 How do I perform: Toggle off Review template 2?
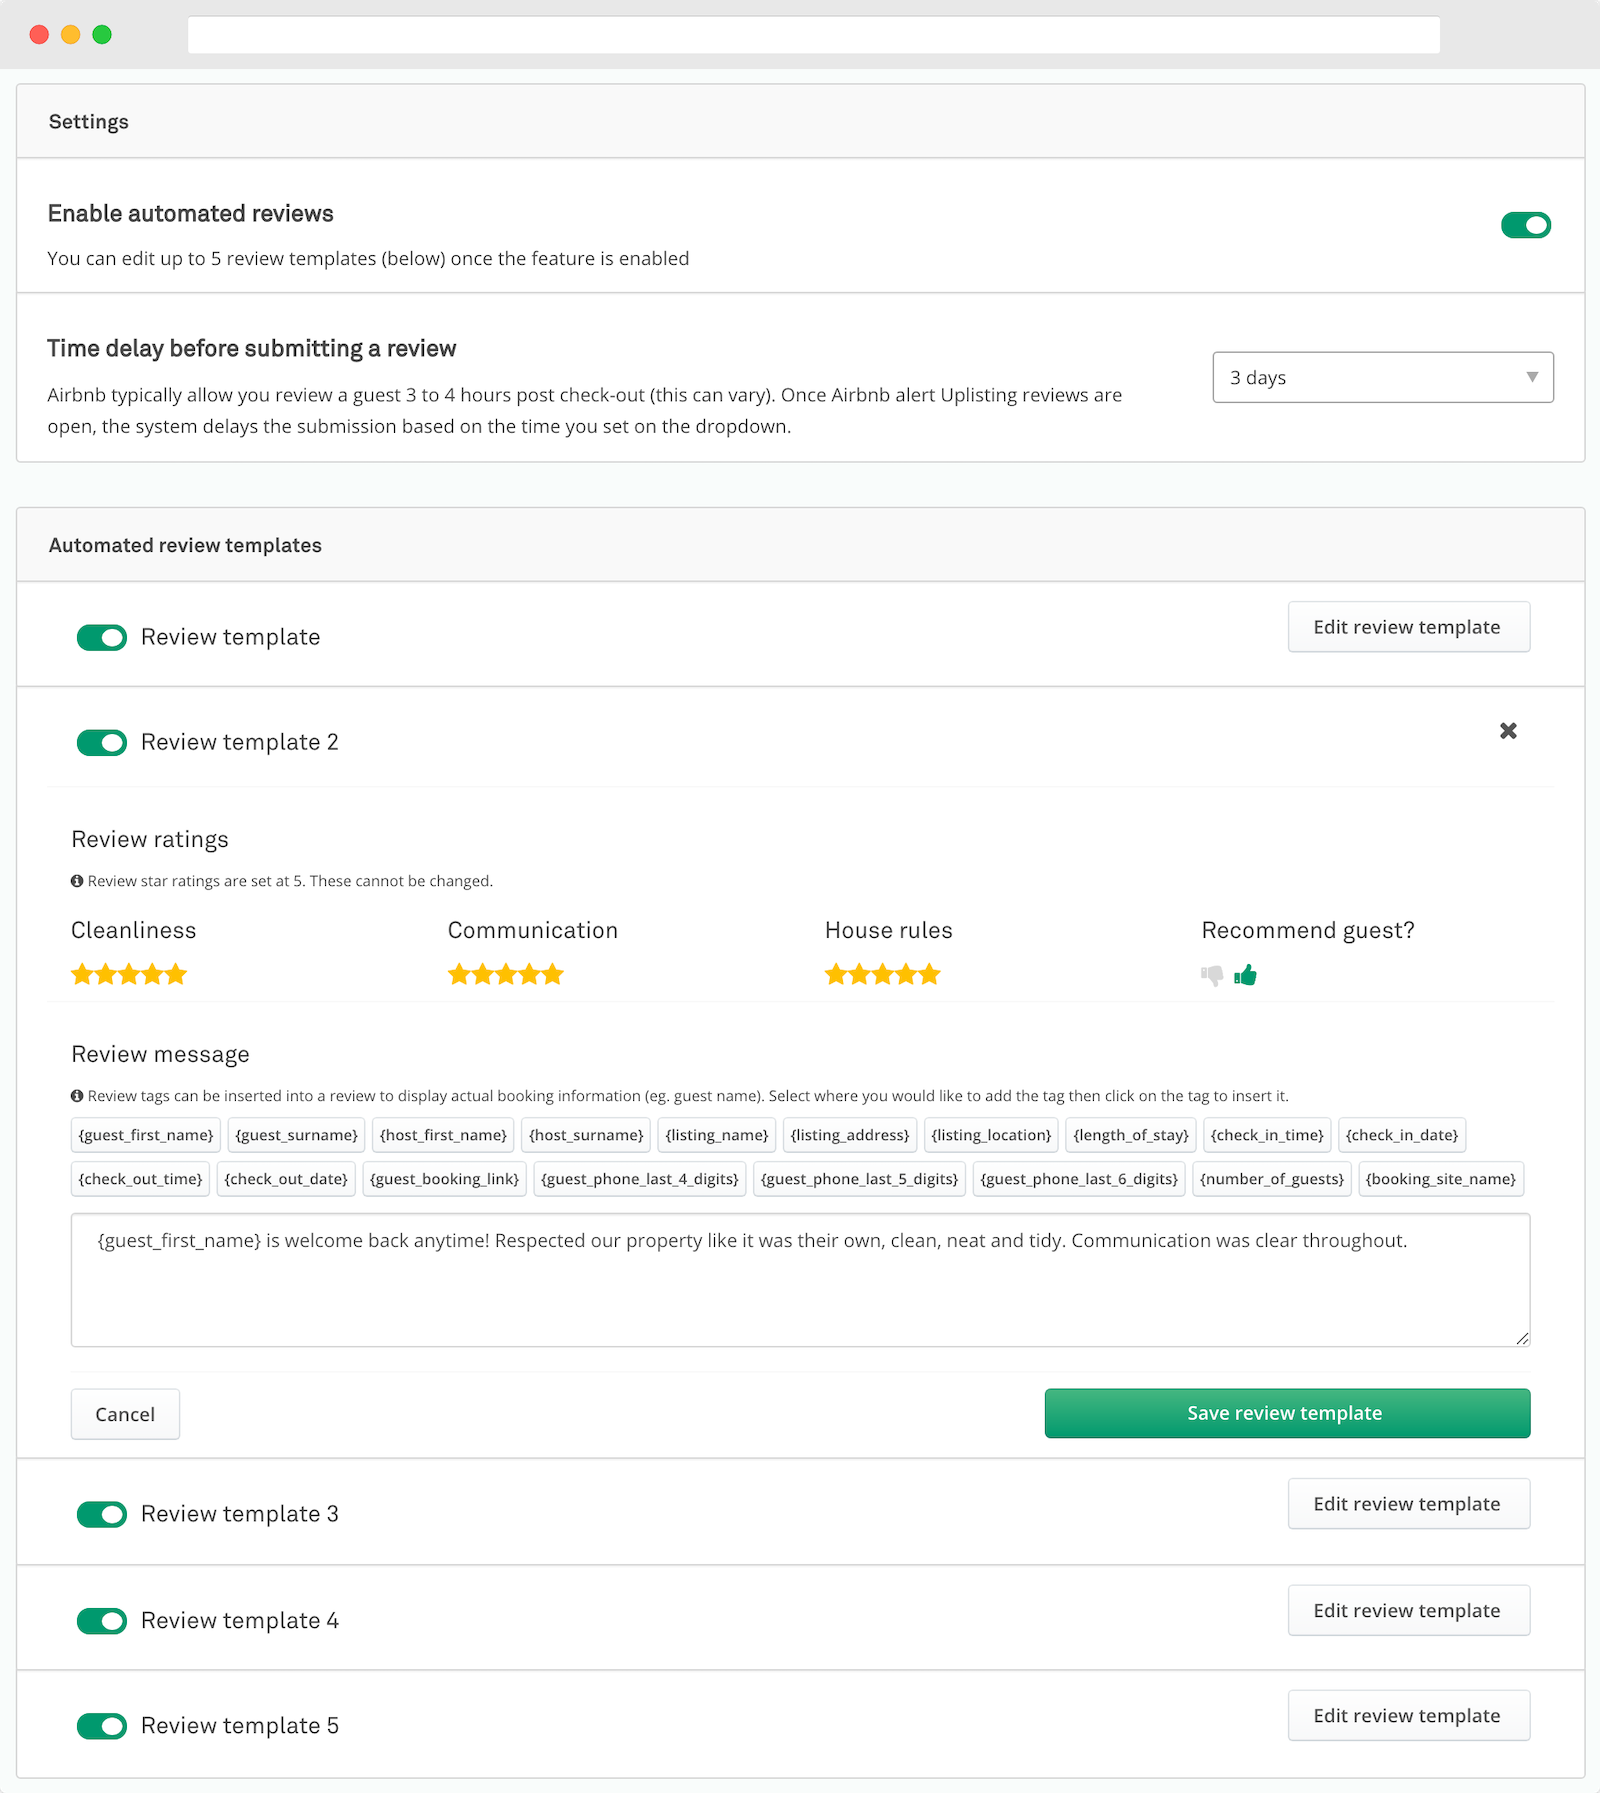[102, 742]
